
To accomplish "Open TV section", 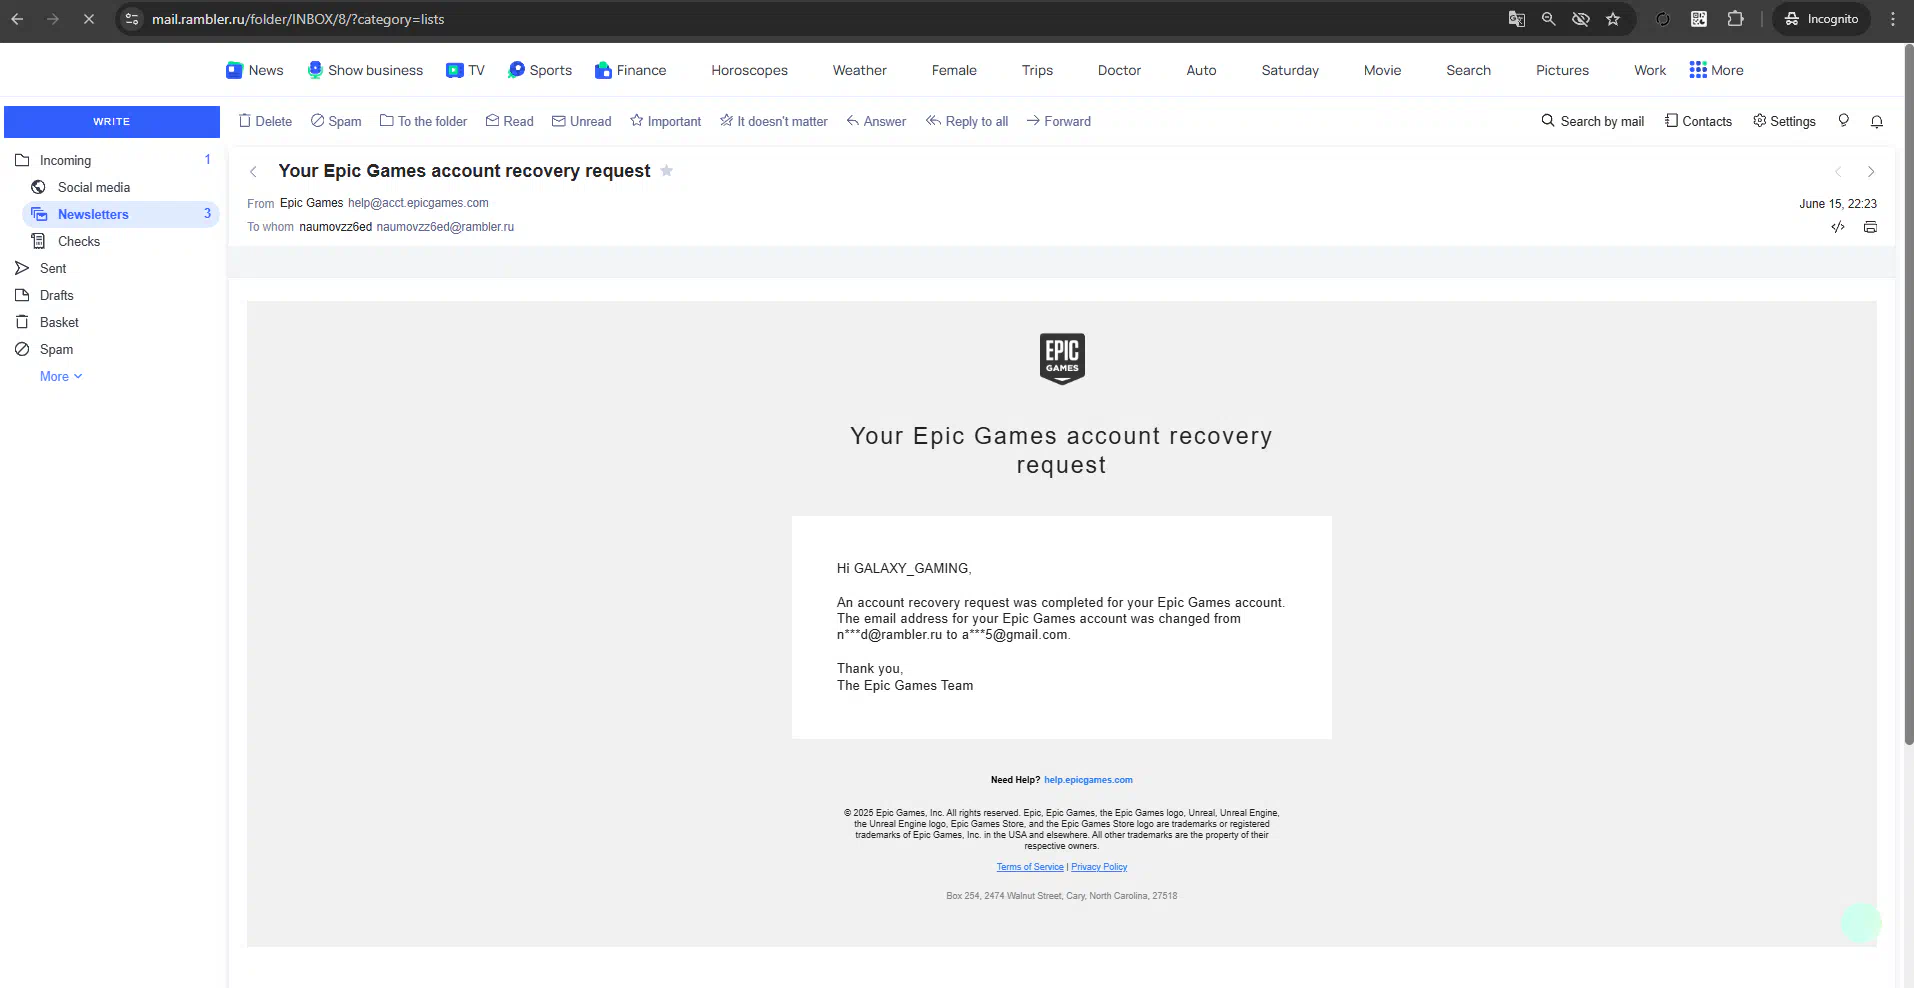I will 465,70.
